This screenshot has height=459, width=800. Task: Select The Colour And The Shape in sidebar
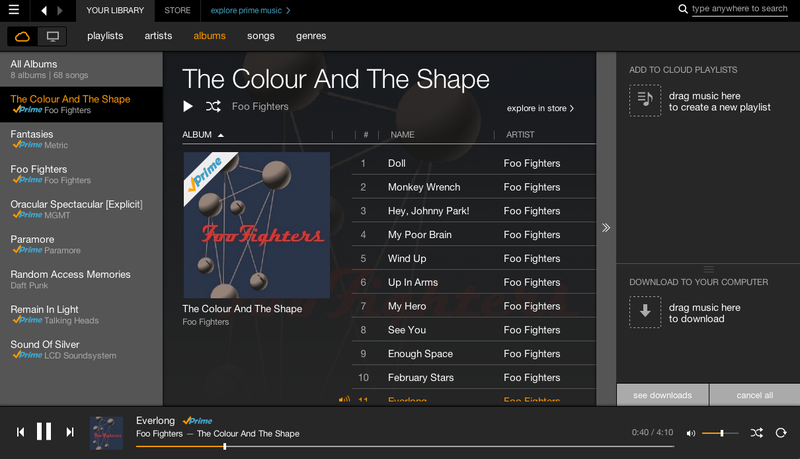click(81, 104)
